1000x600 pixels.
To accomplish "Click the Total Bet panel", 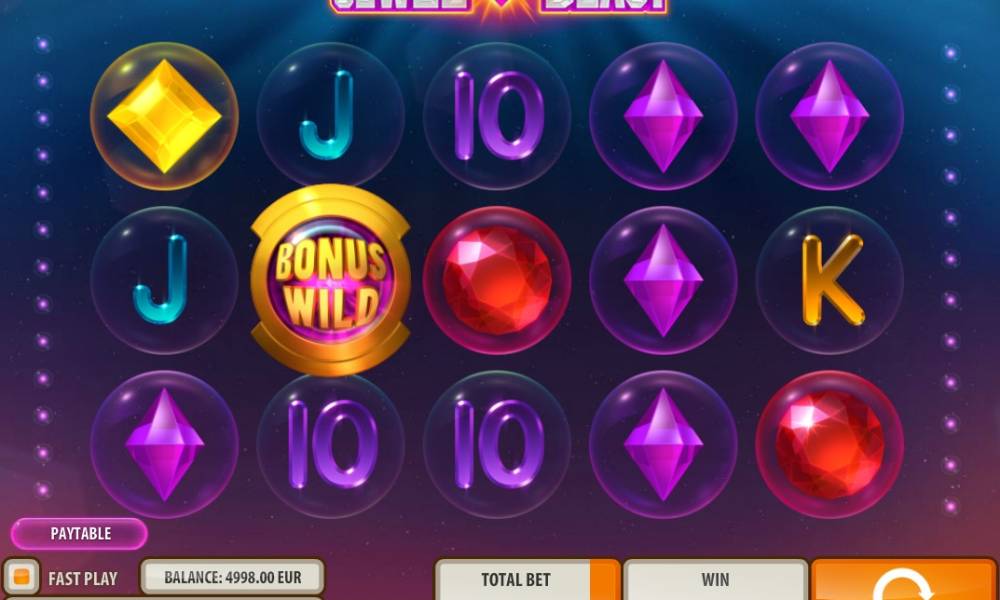I will click(x=515, y=580).
